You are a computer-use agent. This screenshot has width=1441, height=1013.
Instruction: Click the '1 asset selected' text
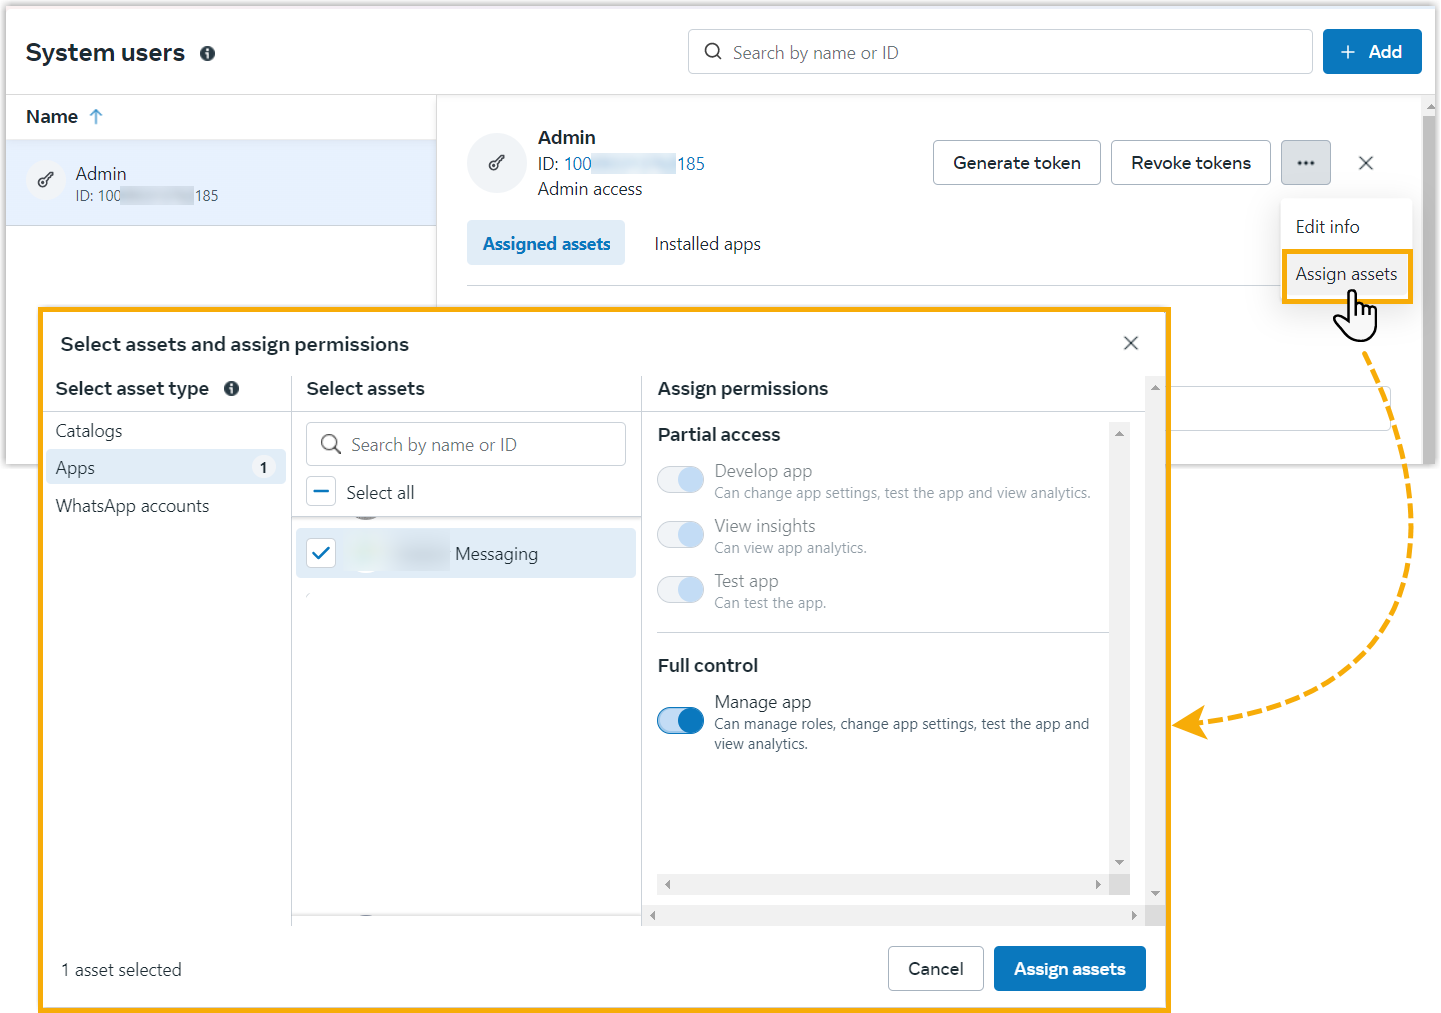[121, 970]
